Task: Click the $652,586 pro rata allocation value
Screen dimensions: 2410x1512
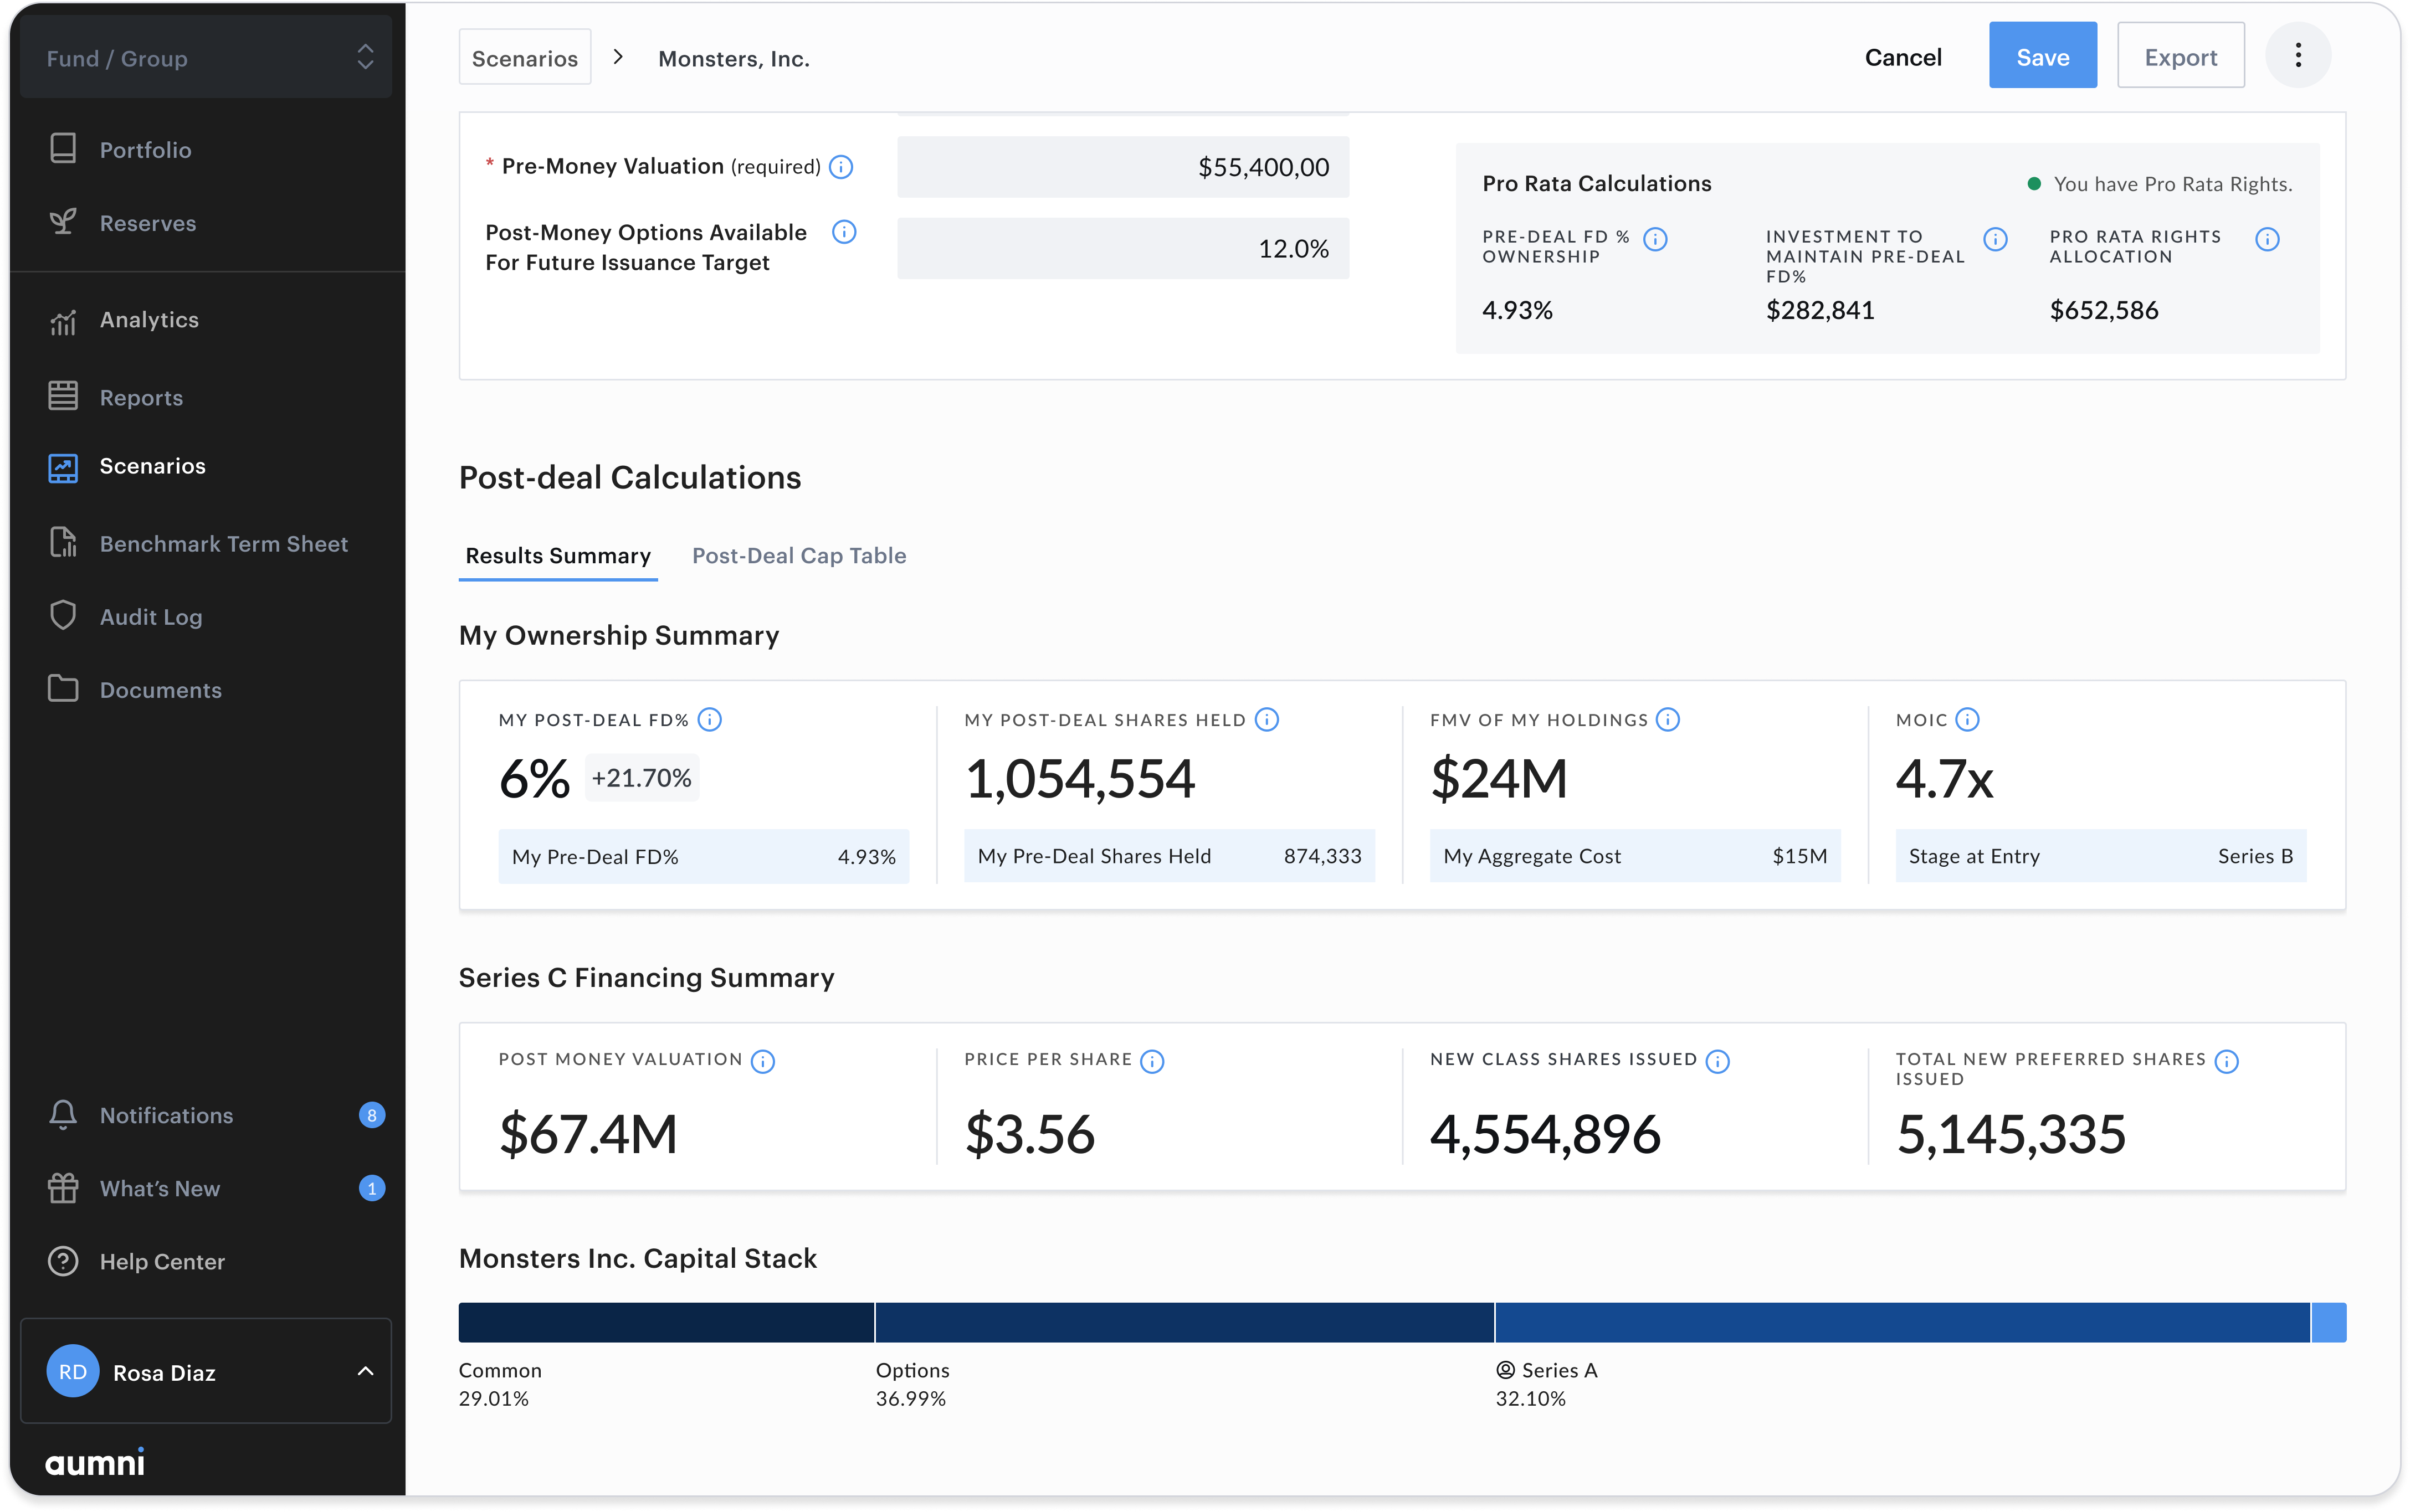Action: click(2104, 310)
